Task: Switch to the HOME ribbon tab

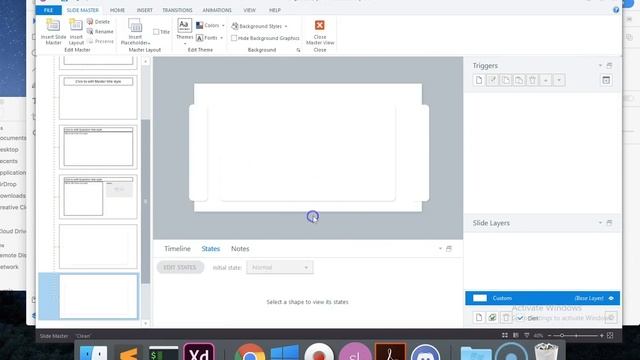Action: [x=118, y=10]
